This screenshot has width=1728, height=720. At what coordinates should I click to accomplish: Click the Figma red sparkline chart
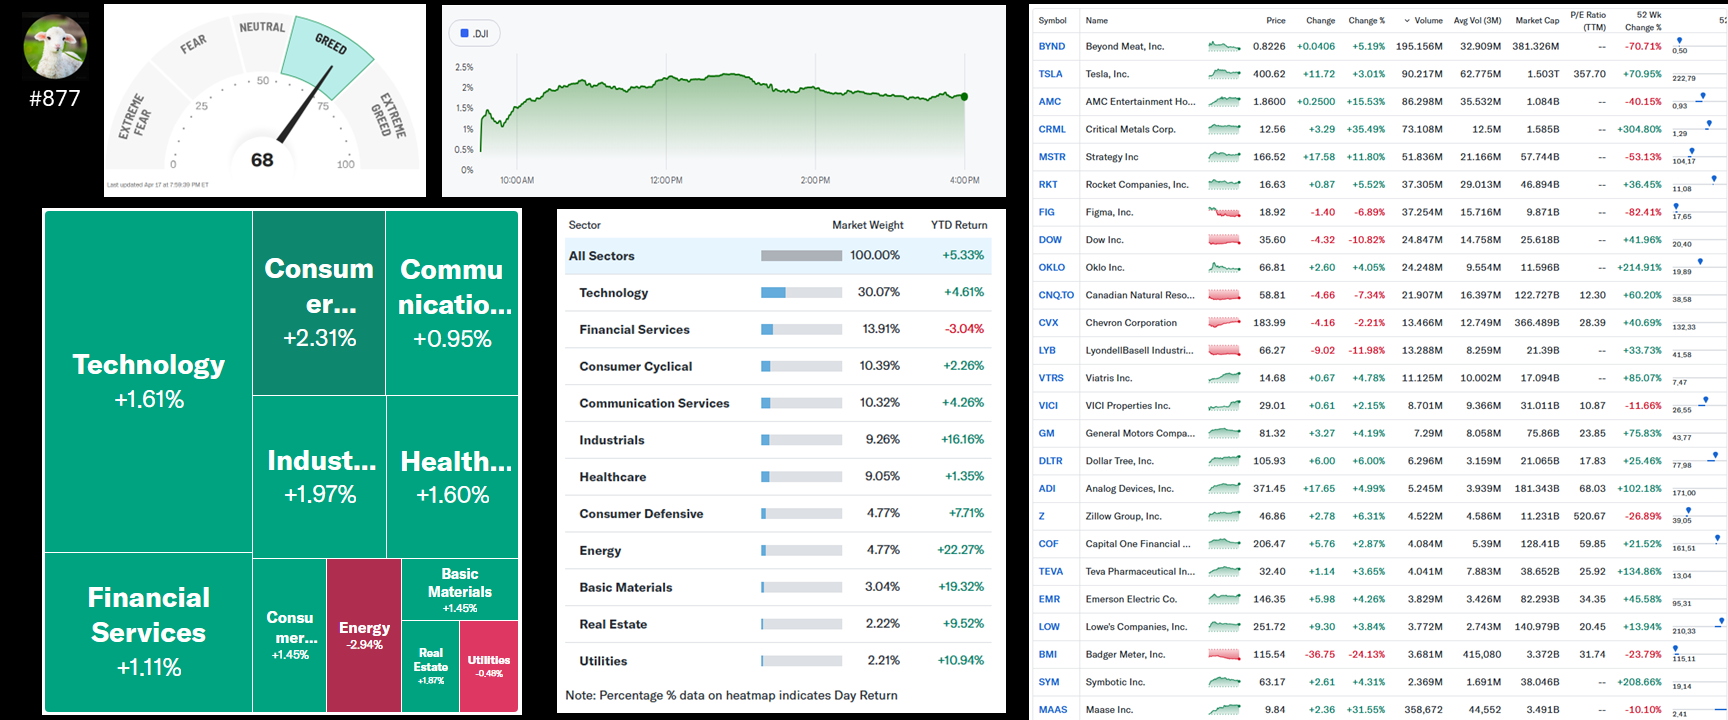1224,212
